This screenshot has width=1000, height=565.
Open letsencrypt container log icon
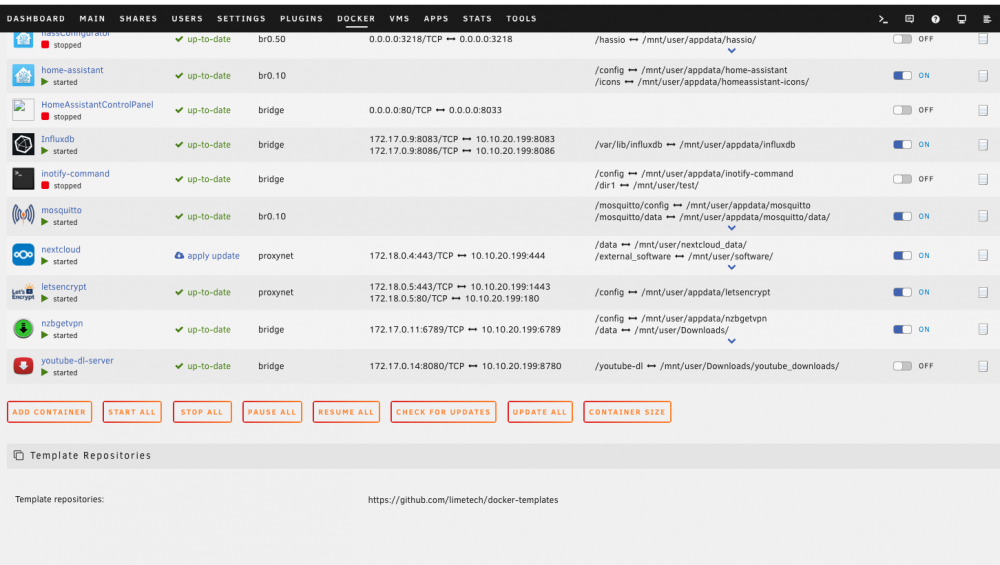pyautogui.click(x=983, y=293)
